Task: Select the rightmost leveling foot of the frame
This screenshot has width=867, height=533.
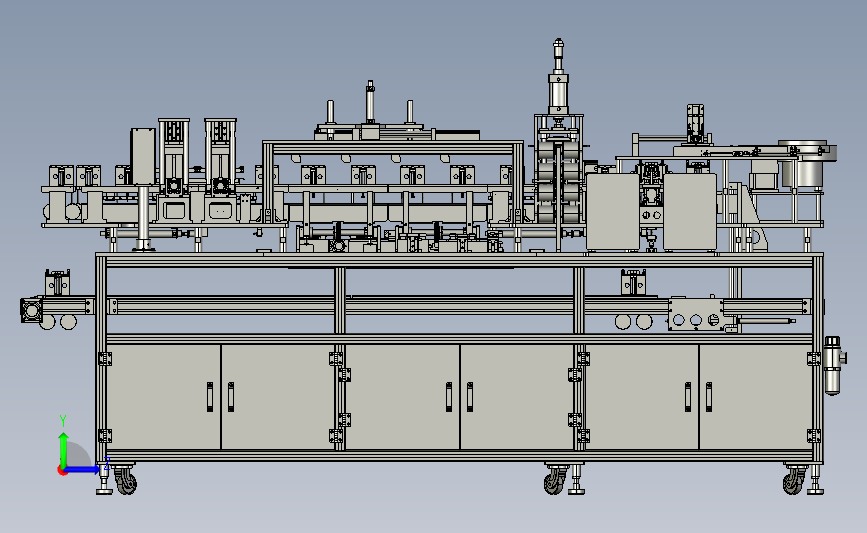Action: click(815, 480)
